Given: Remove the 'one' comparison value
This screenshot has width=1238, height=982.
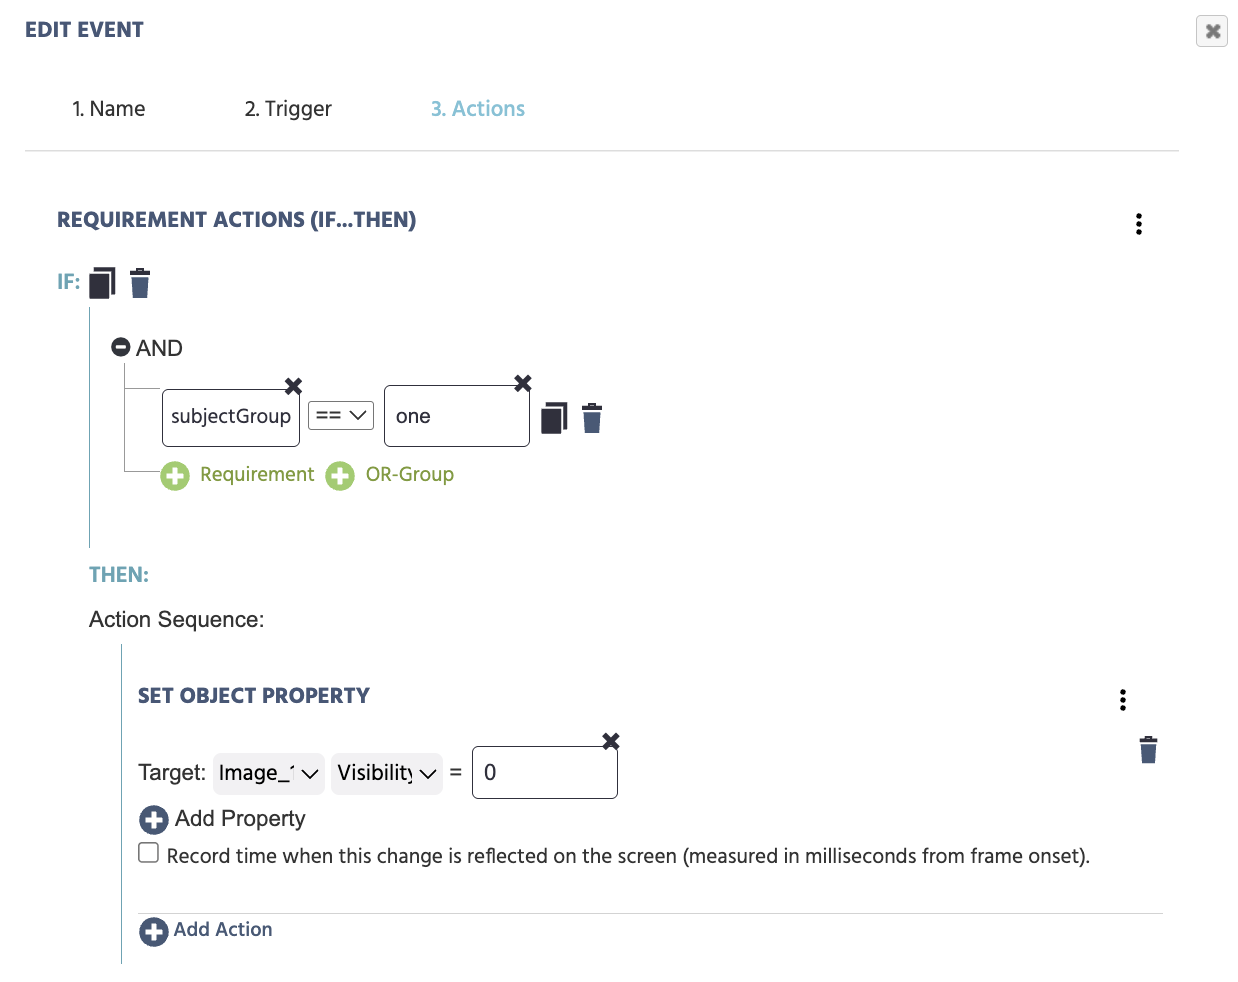Looking at the screenshot, I should tap(522, 383).
